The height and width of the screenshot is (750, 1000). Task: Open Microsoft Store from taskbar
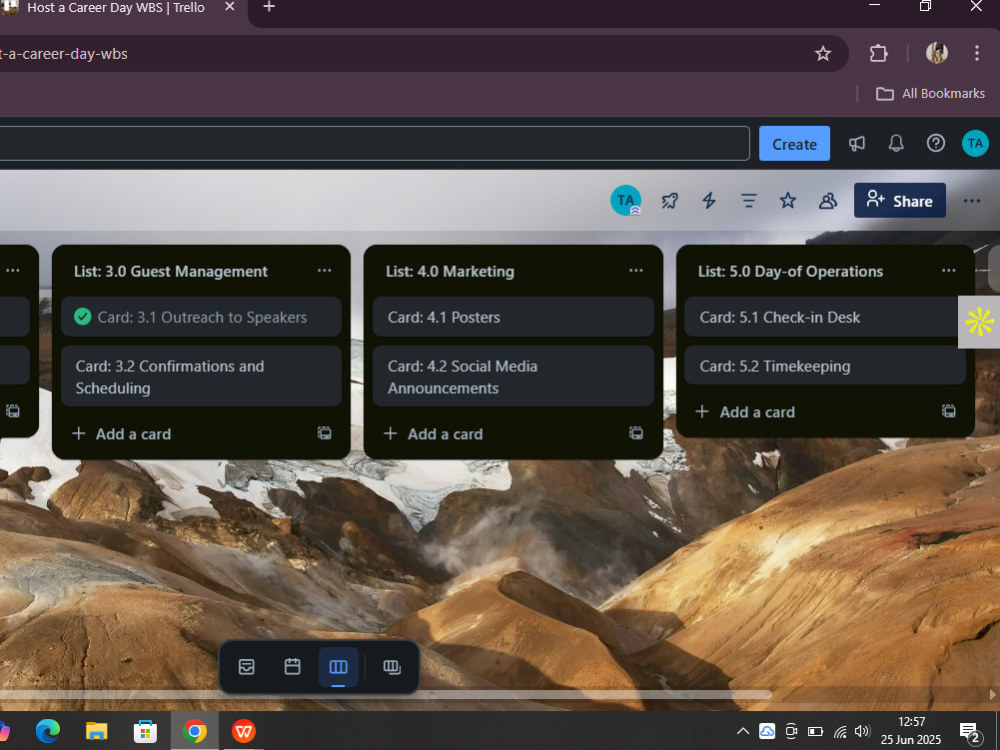[145, 731]
